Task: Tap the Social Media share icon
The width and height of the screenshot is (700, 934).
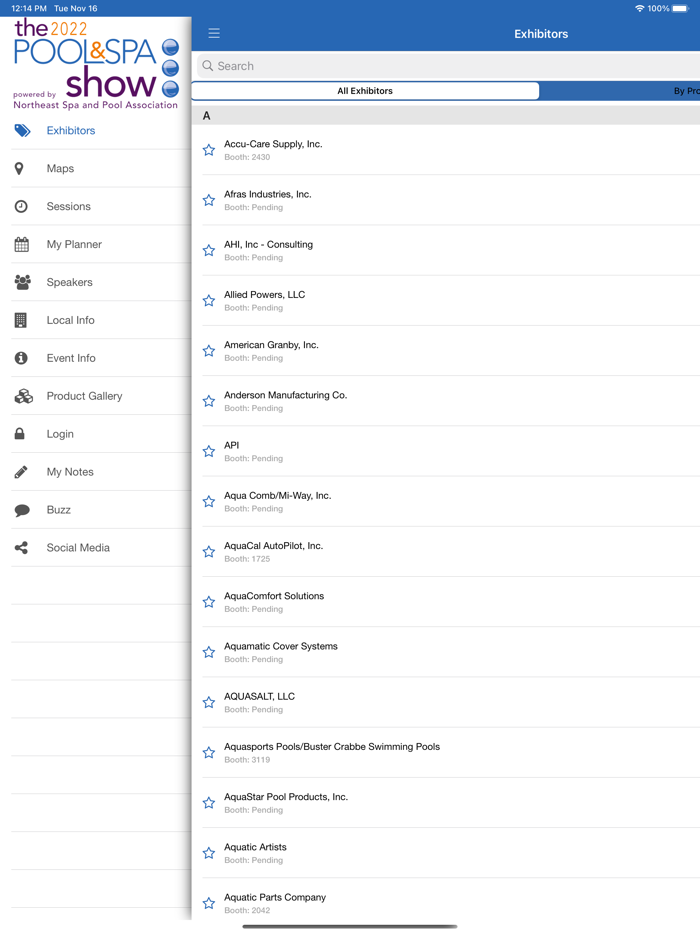Action: (x=21, y=548)
